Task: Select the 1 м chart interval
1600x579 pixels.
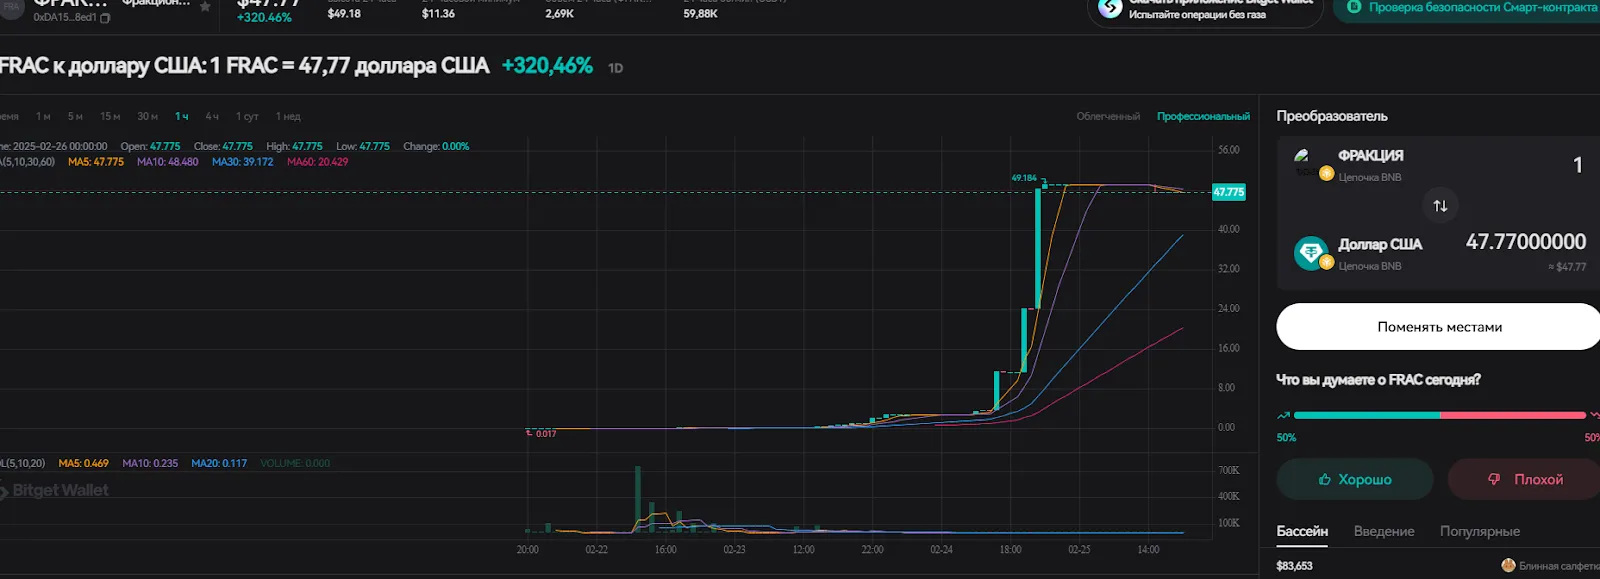Action: click(43, 117)
